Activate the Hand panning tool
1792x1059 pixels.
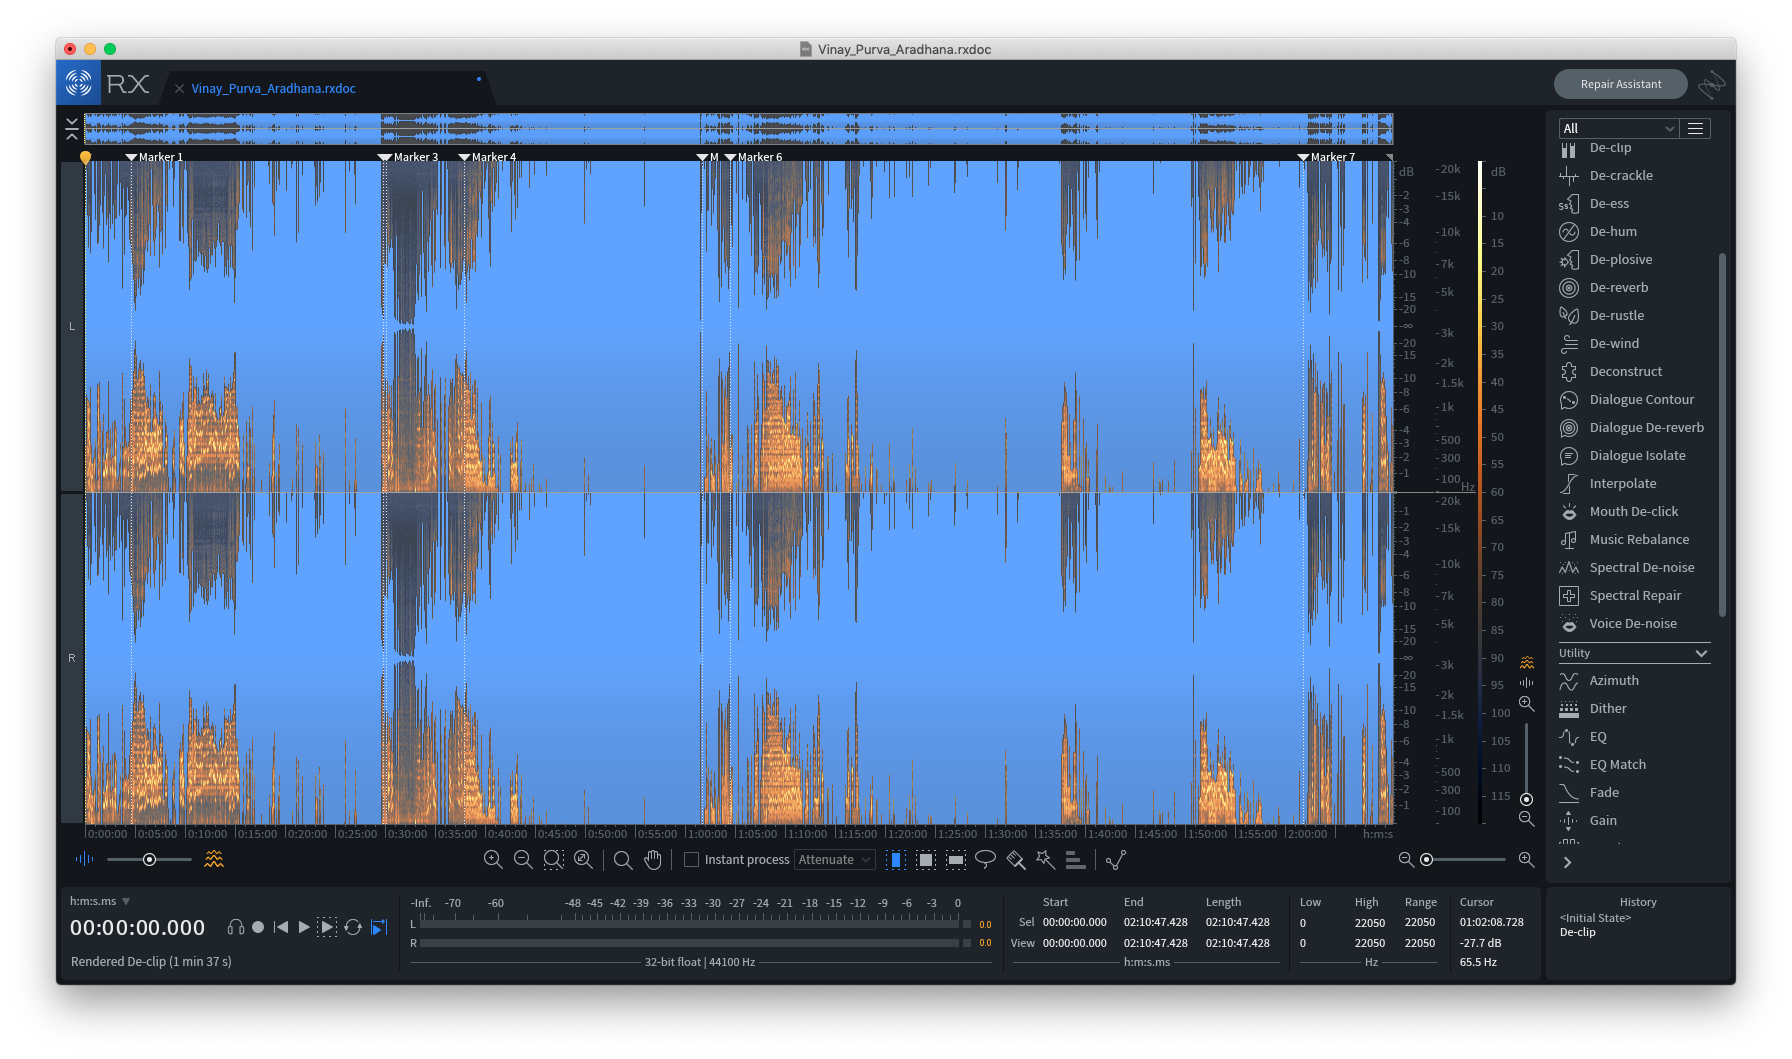point(653,859)
